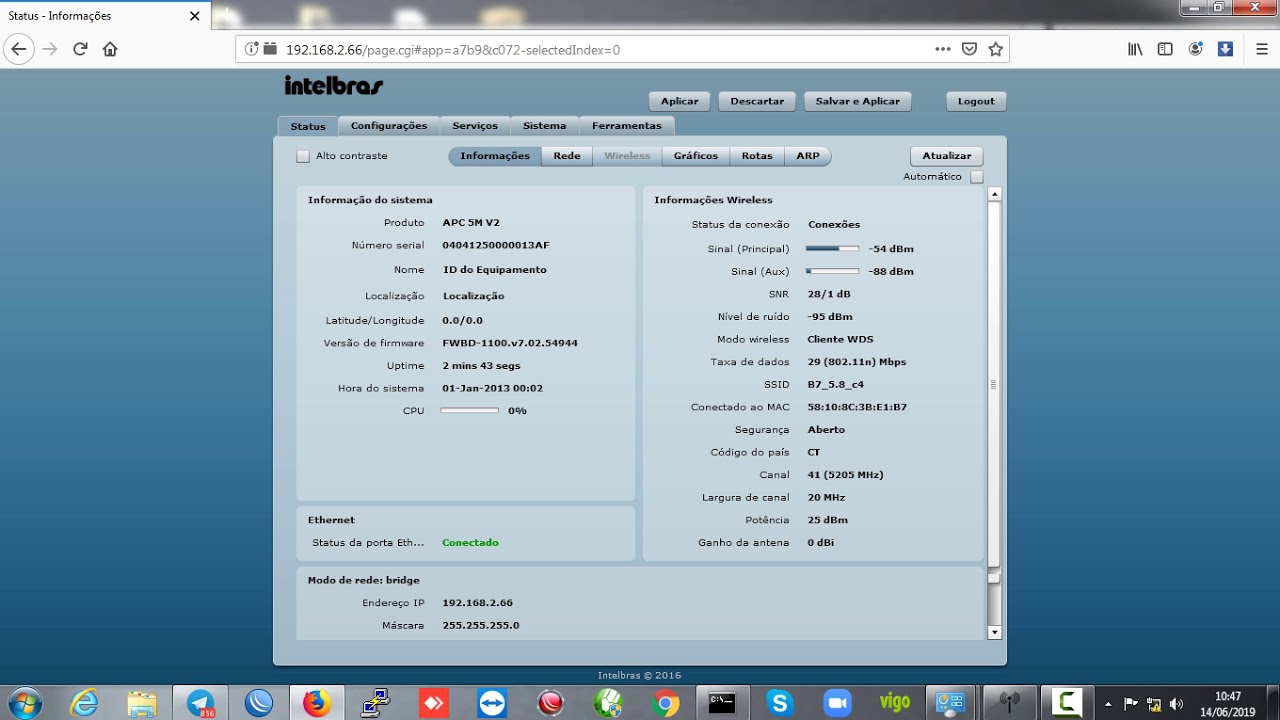The image size is (1280, 720).
Task: Open network status tray icon
Action: pyautogui.click(x=1153, y=703)
